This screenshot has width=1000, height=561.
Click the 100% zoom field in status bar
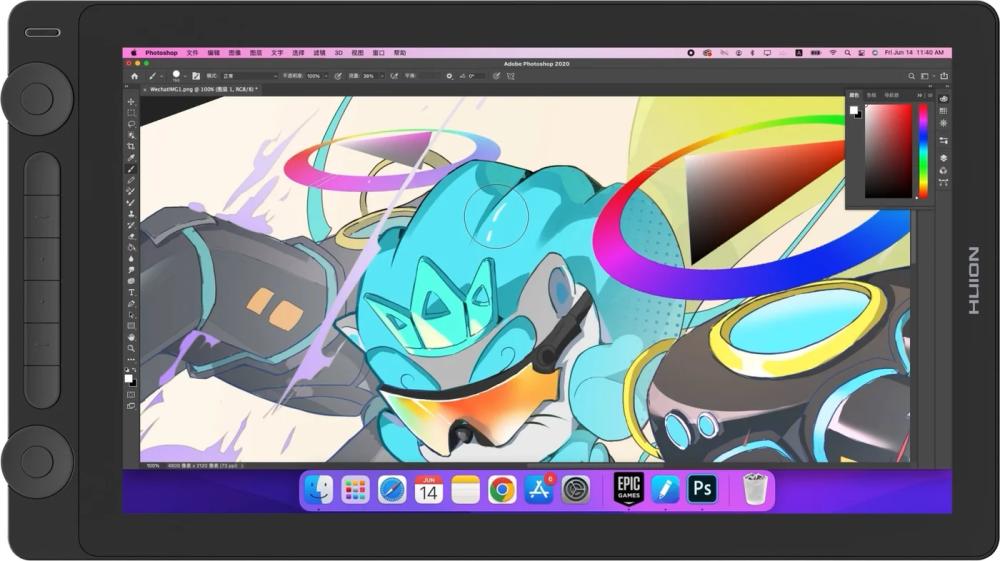(x=153, y=466)
